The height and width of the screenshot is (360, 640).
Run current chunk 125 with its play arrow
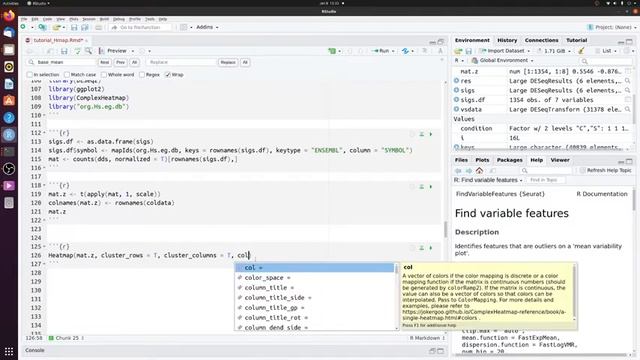[431, 248]
